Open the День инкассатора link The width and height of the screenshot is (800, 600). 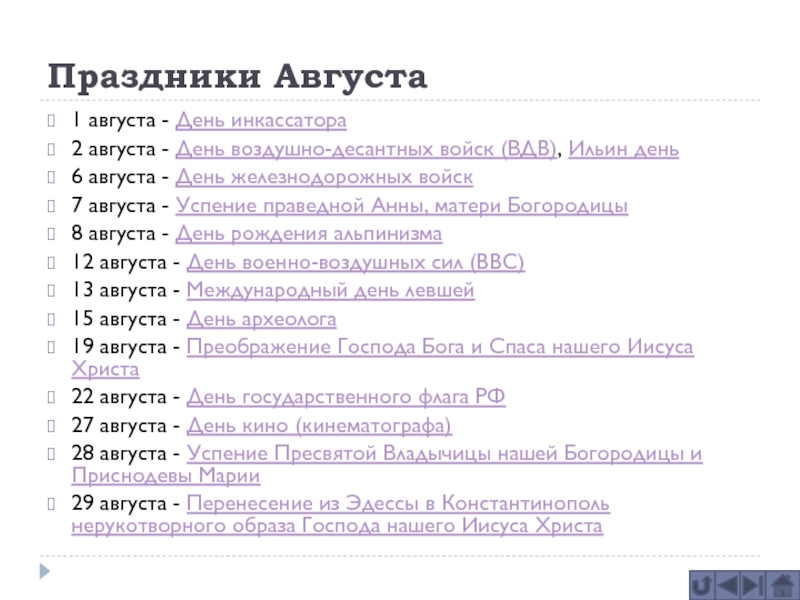point(261,121)
